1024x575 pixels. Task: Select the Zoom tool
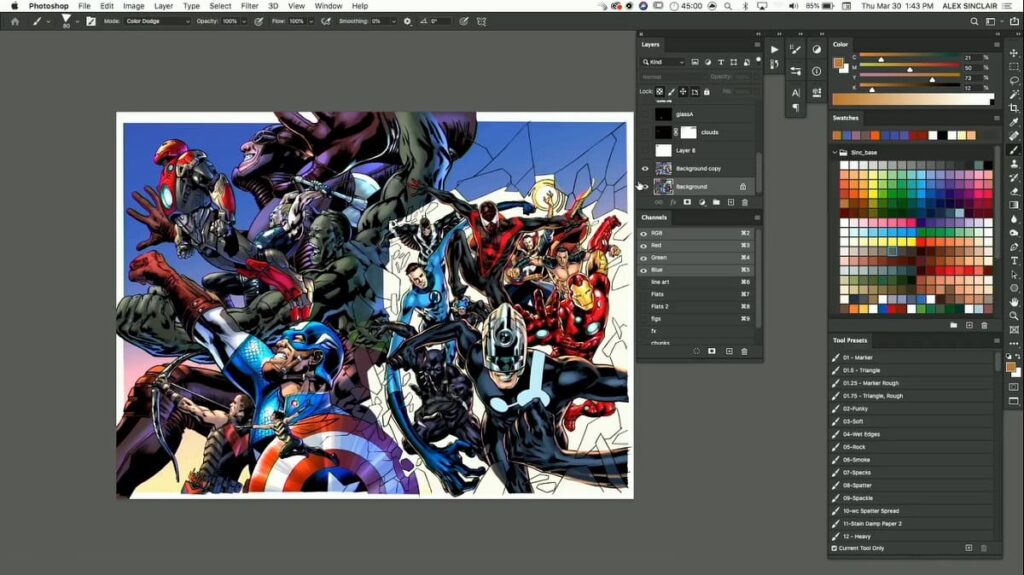tap(1014, 316)
